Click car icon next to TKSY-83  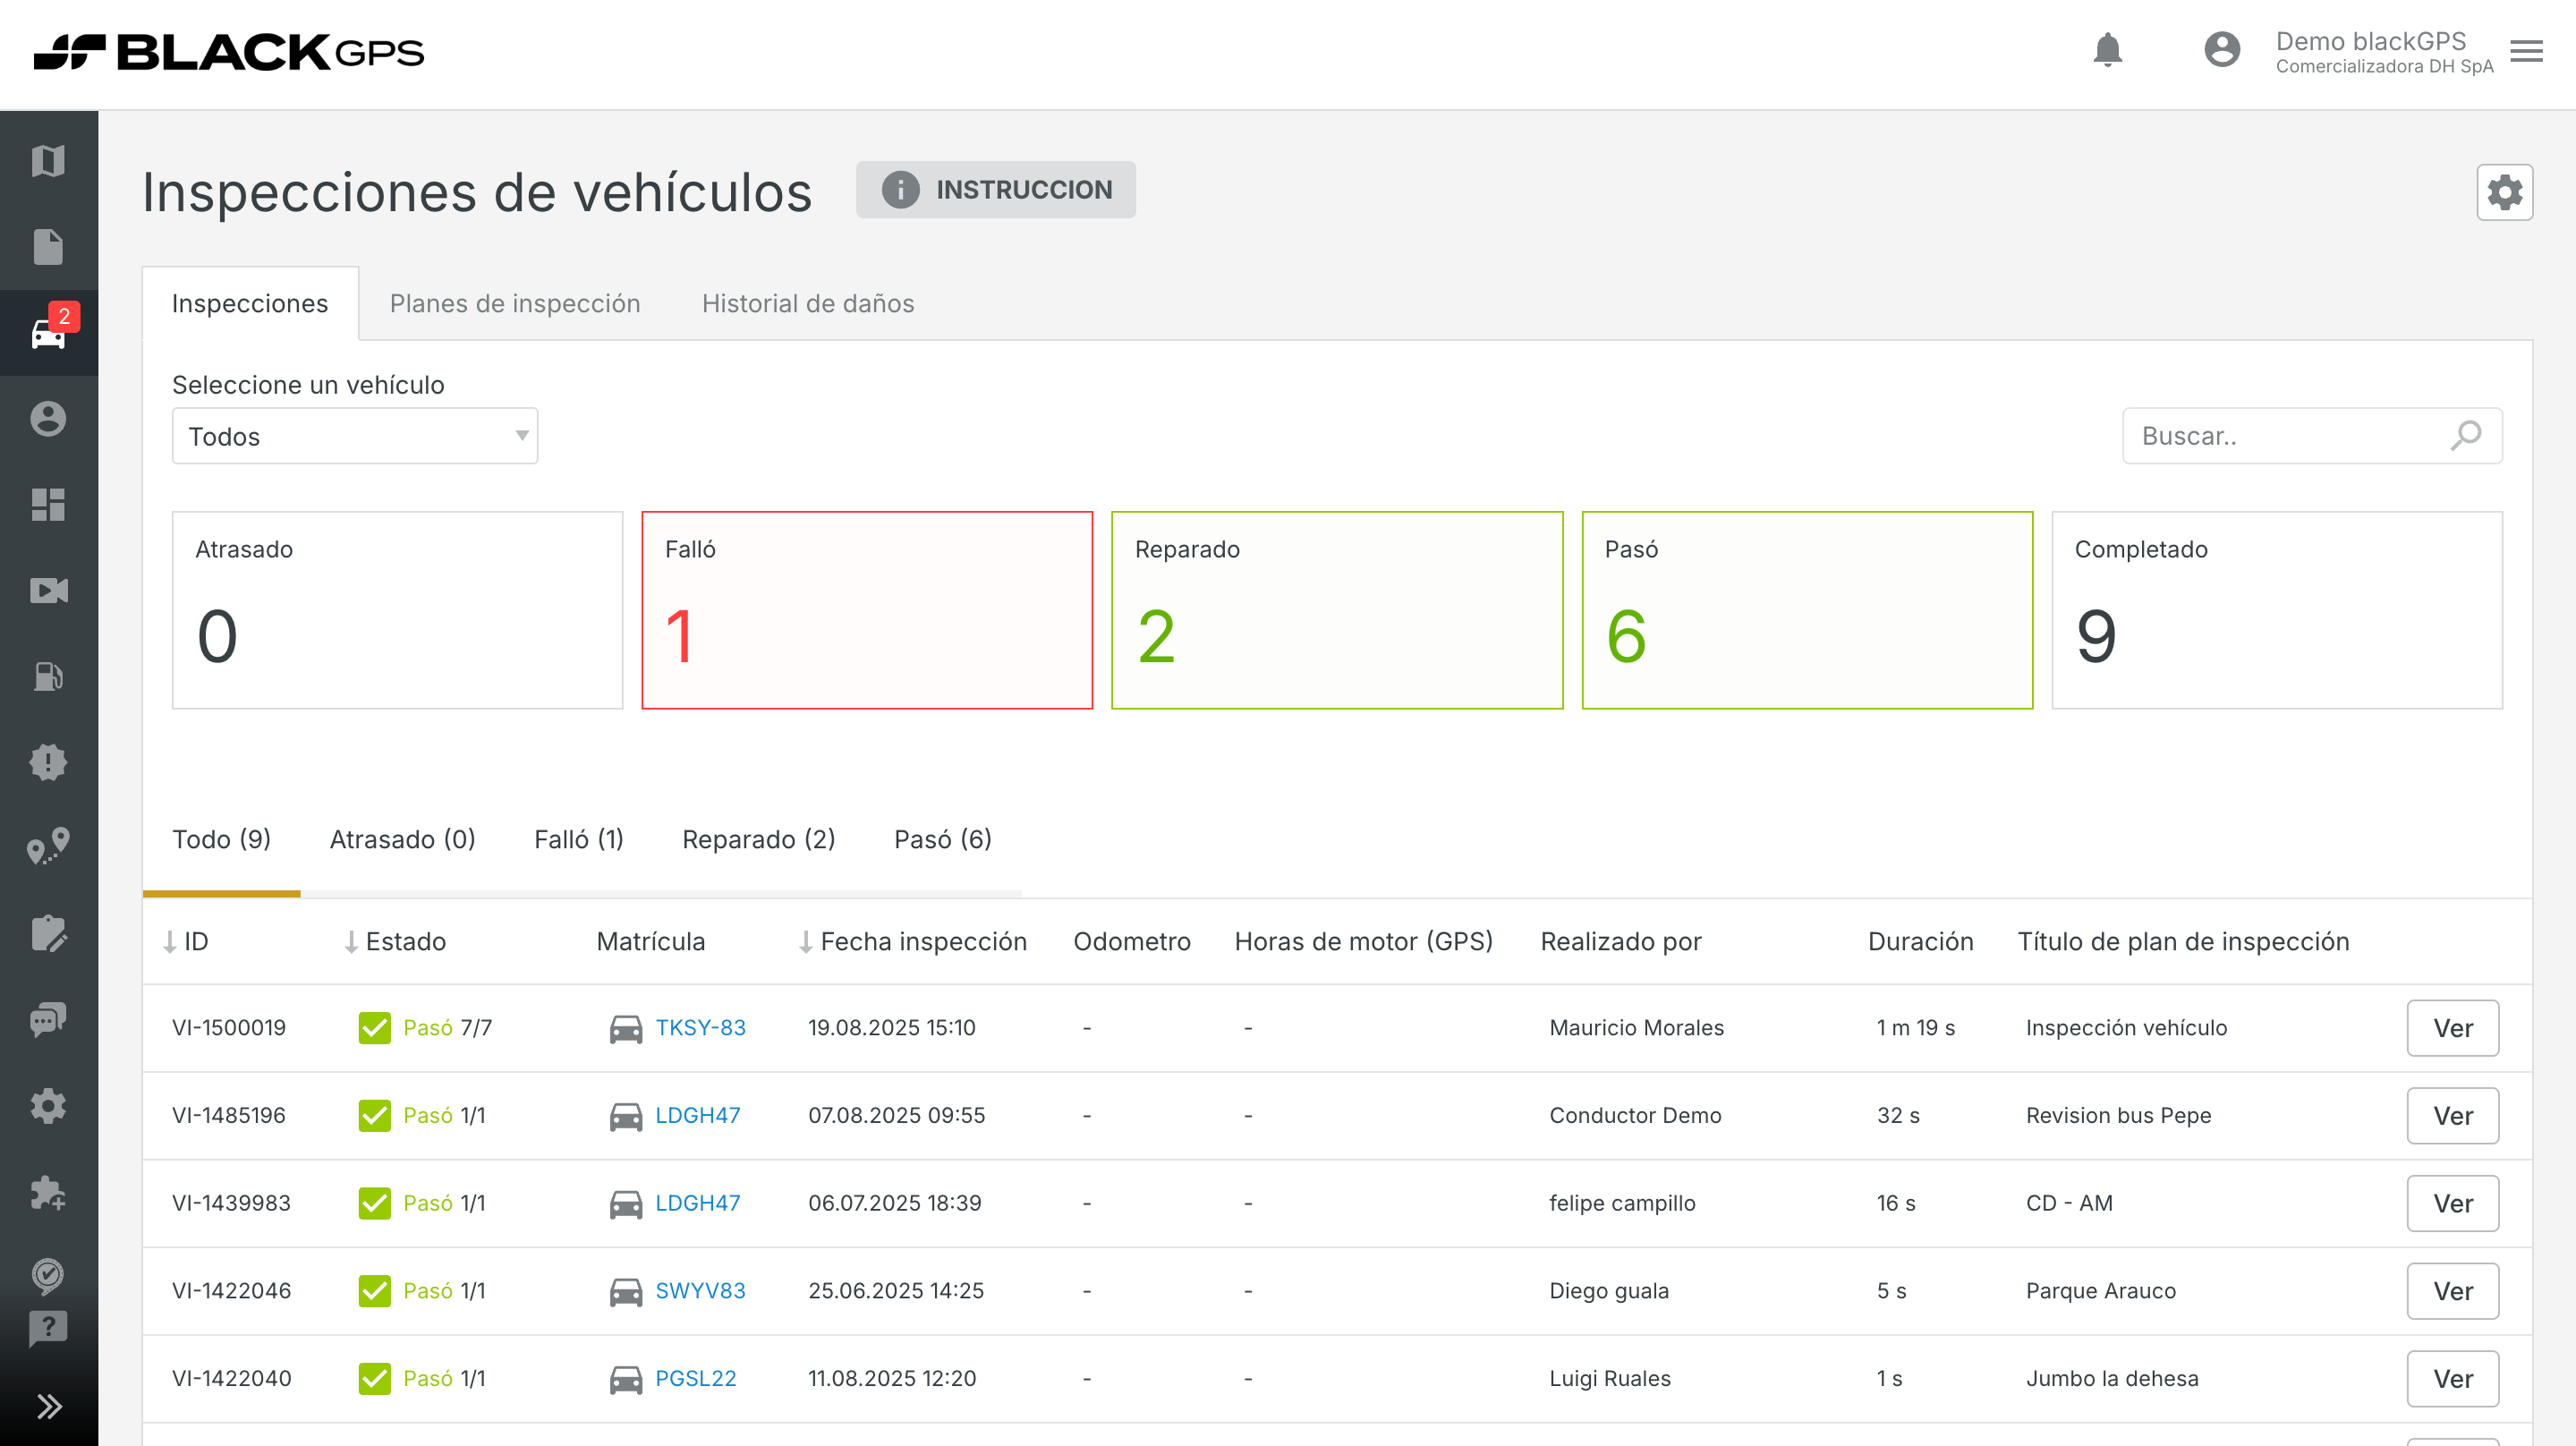[x=626, y=1028]
